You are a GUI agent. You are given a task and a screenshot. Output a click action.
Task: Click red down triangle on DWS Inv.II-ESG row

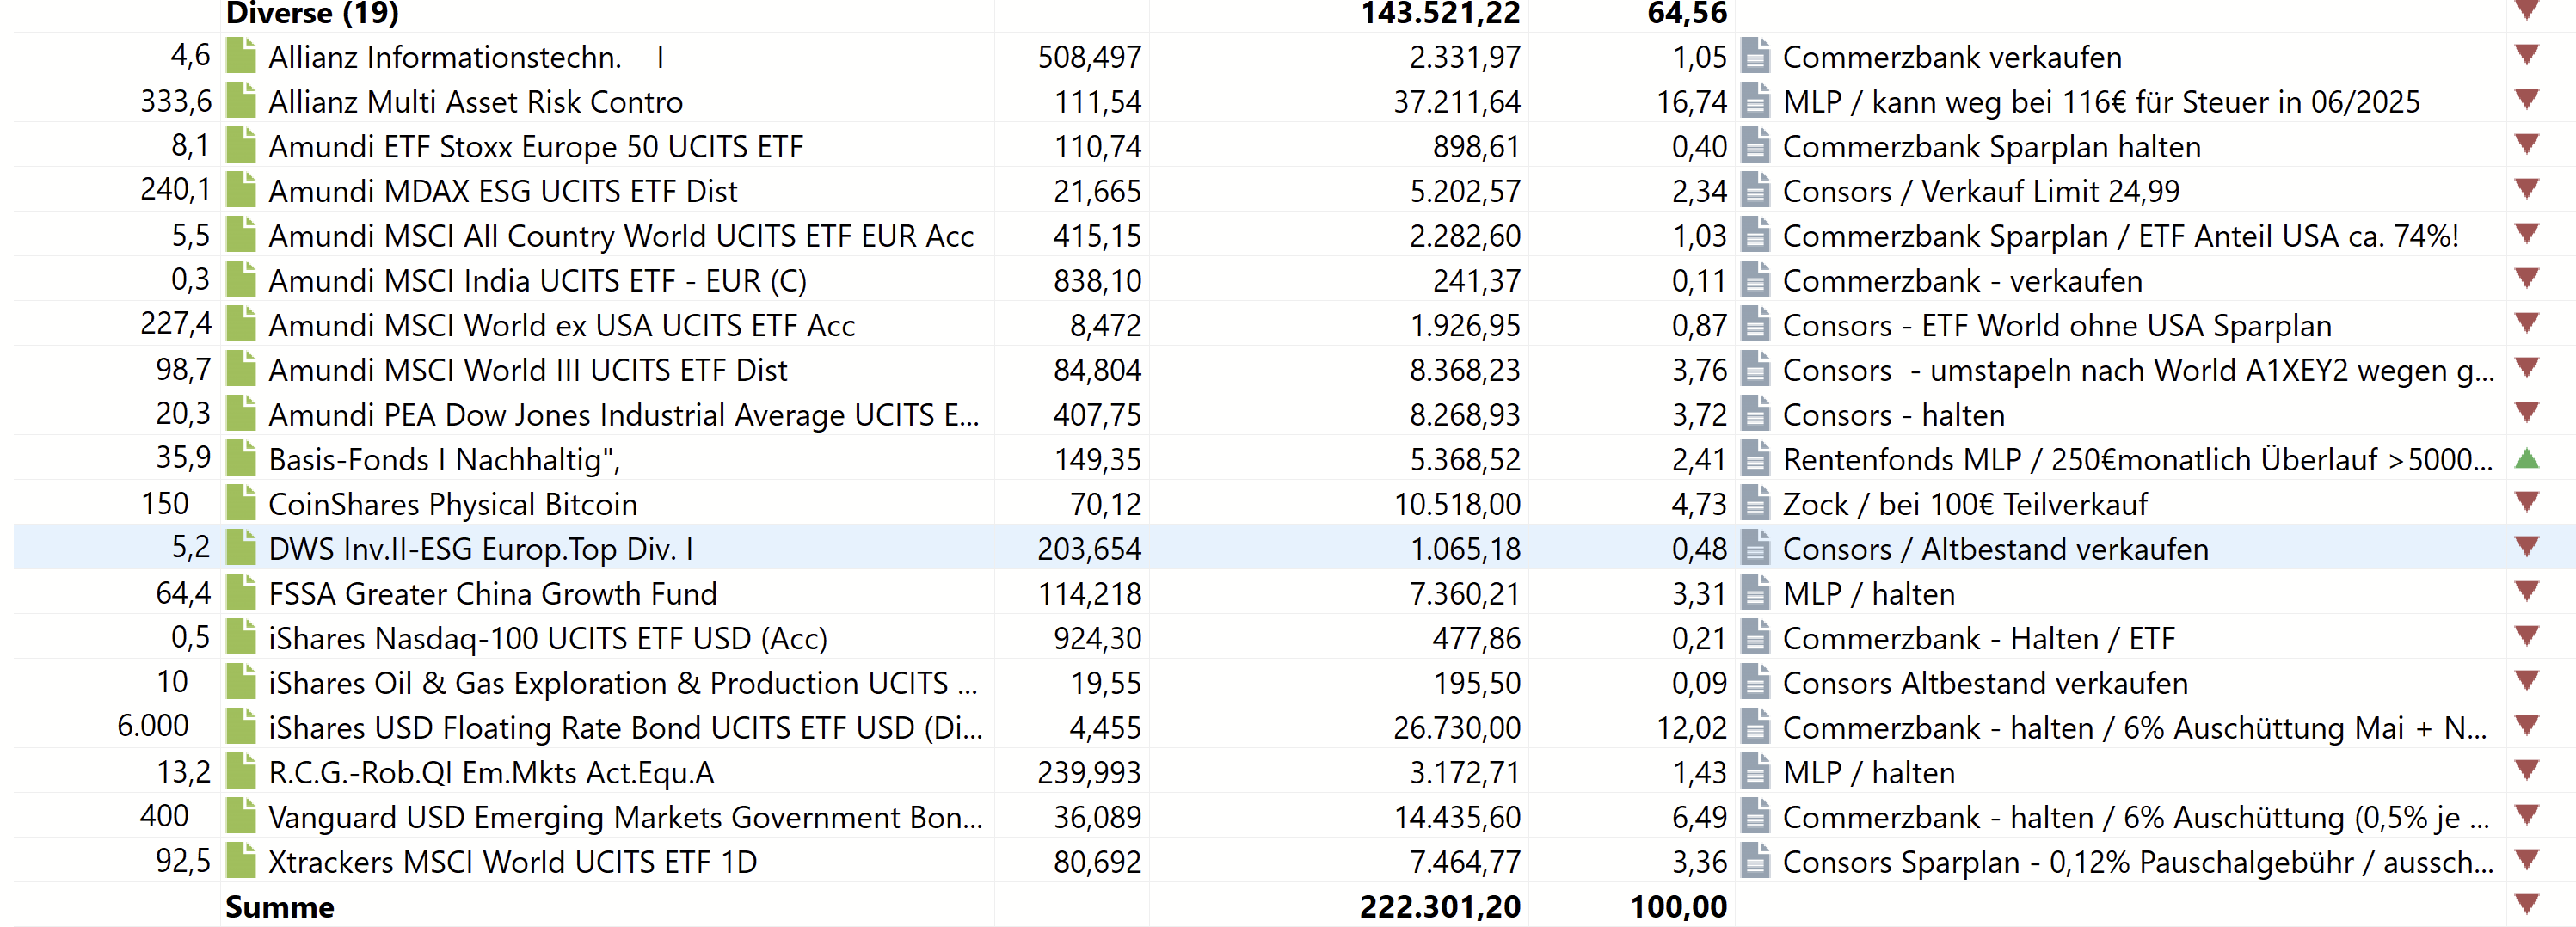2527,546
